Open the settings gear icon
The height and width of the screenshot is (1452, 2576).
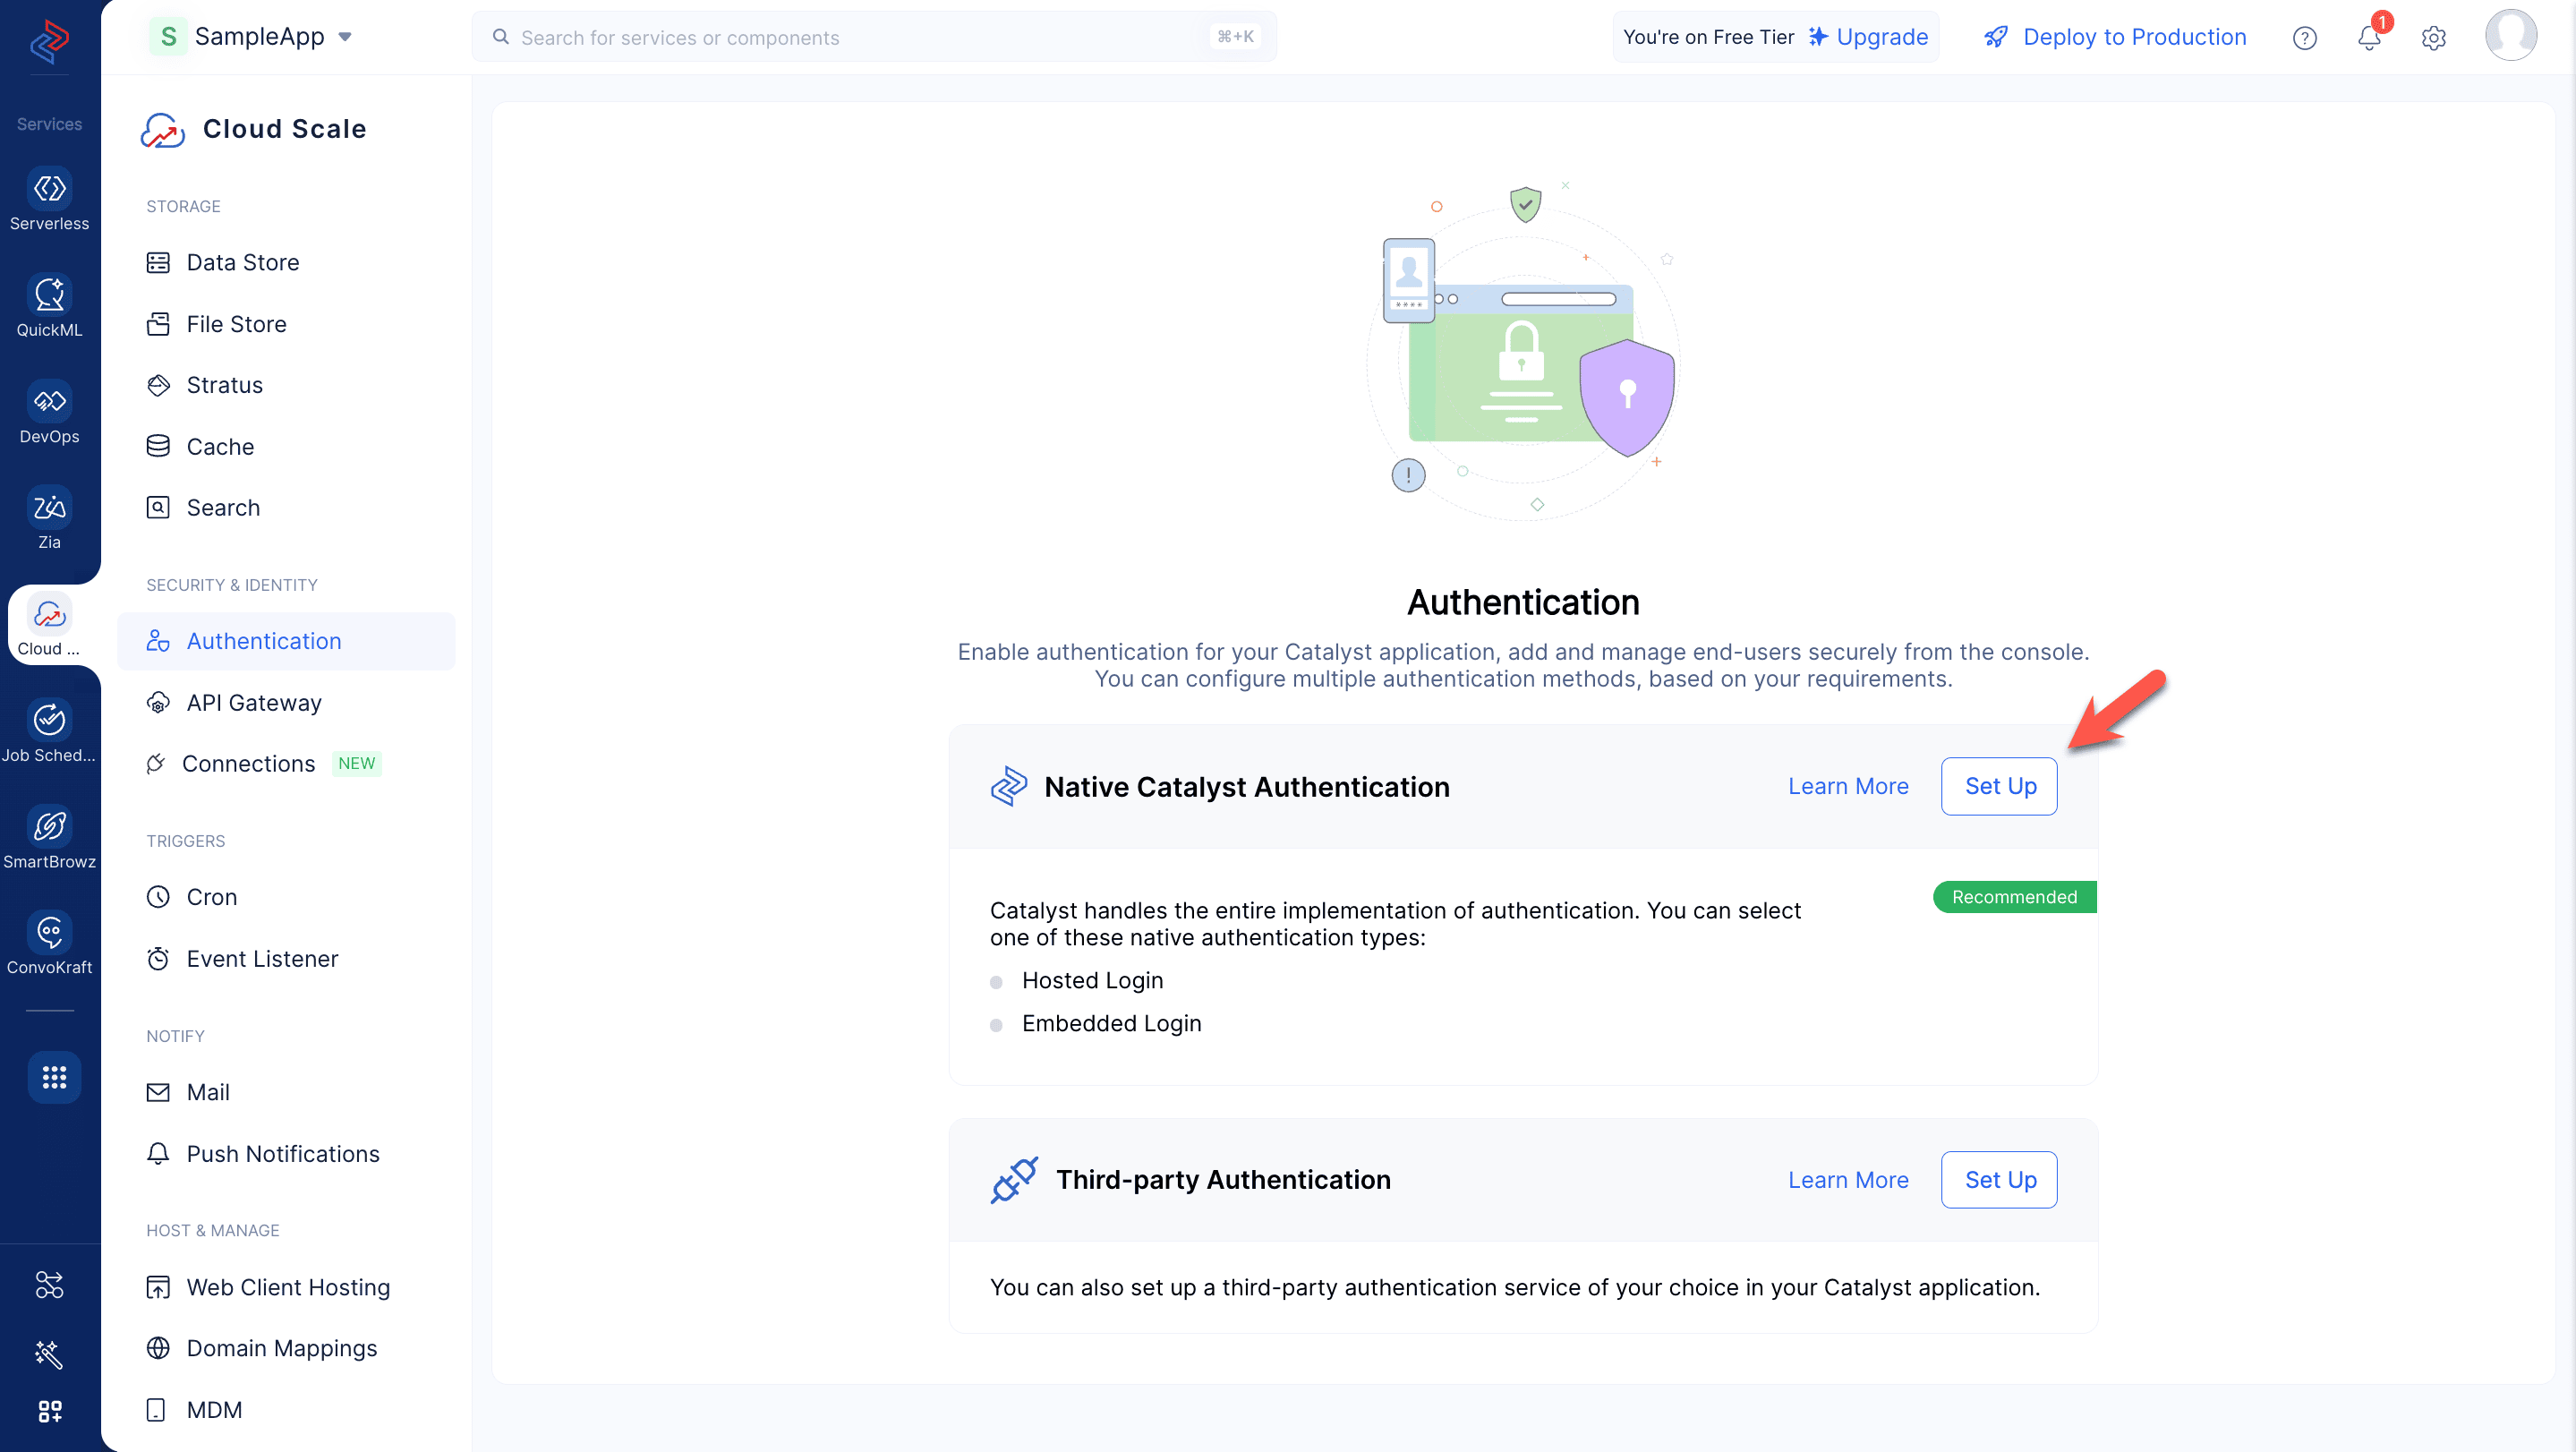click(x=2434, y=38)
